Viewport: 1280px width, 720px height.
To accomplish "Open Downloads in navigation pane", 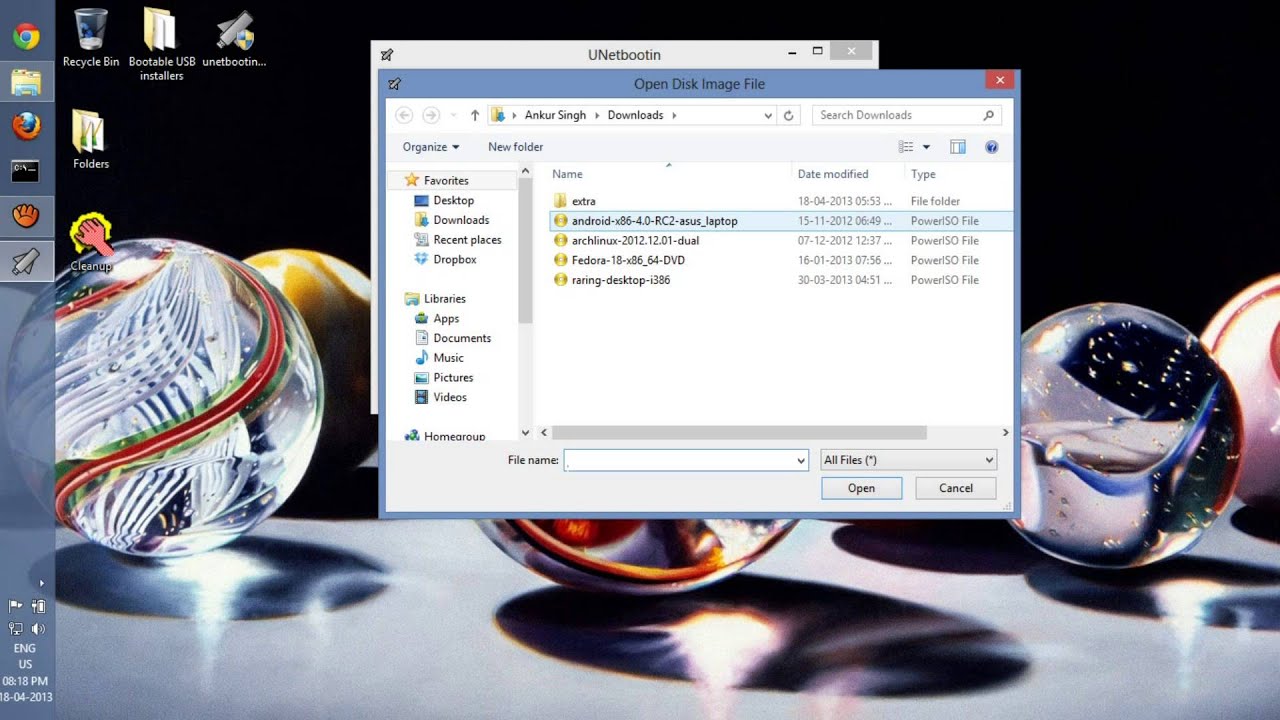I will pos(461,220).
